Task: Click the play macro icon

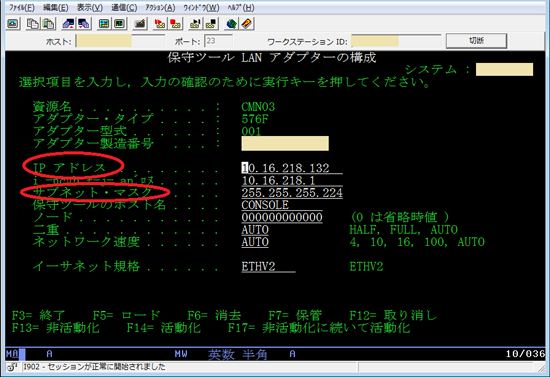Action: tap(195, 24)
